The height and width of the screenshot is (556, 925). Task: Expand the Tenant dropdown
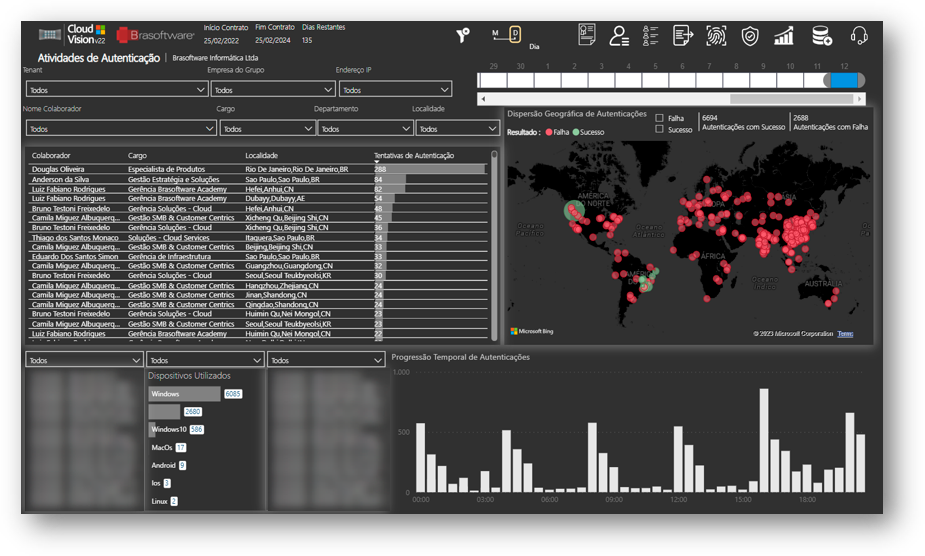(x=116, y=90)
